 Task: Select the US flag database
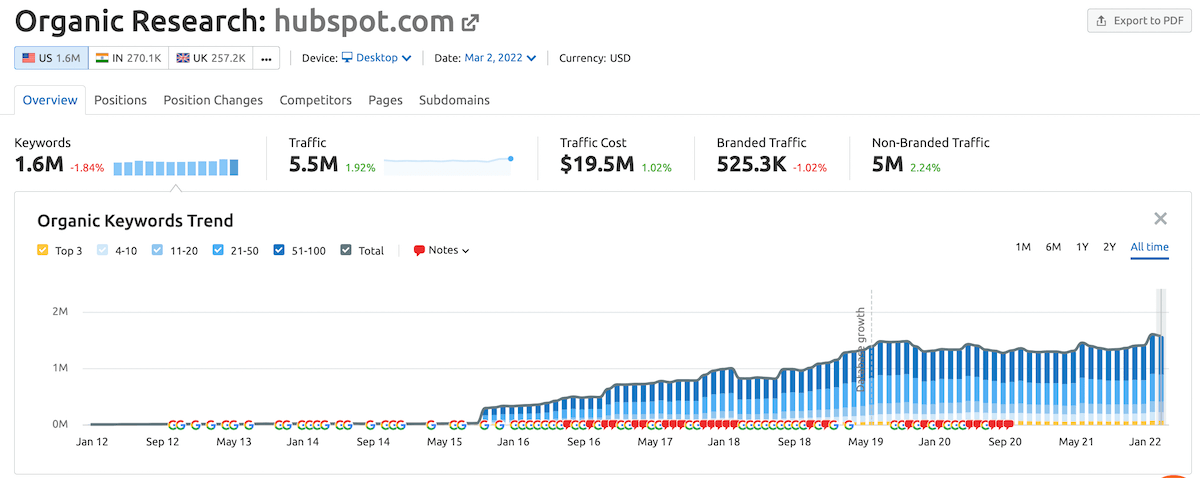tap(51, 58)
